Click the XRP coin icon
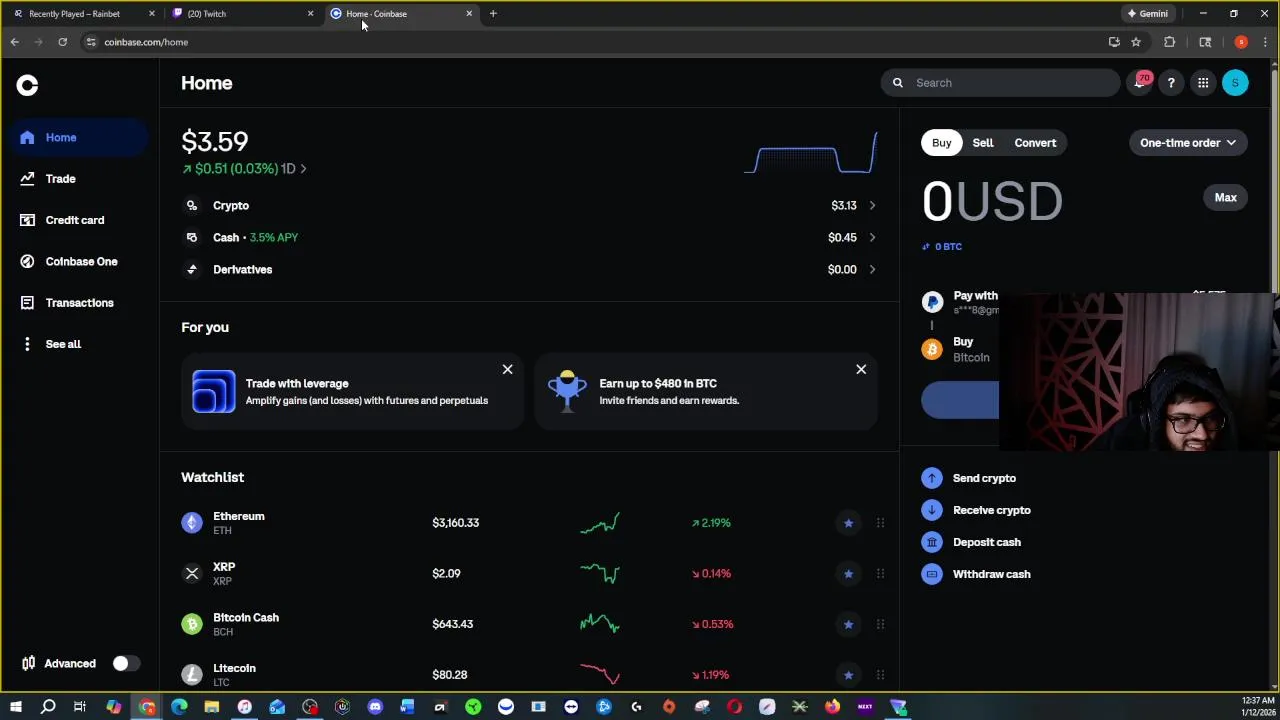The height and width of the screenshot is (720, 1280). 192,573
